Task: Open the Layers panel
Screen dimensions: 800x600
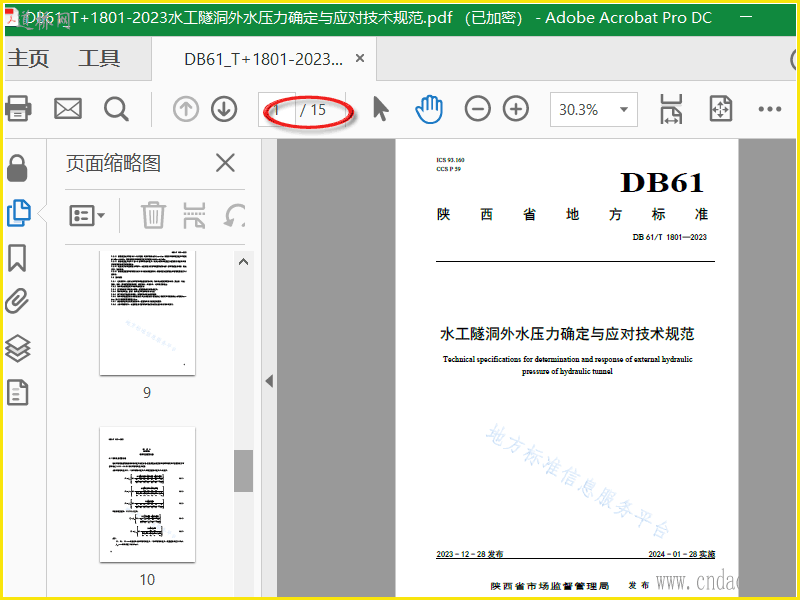Action: tap(18, 348)
